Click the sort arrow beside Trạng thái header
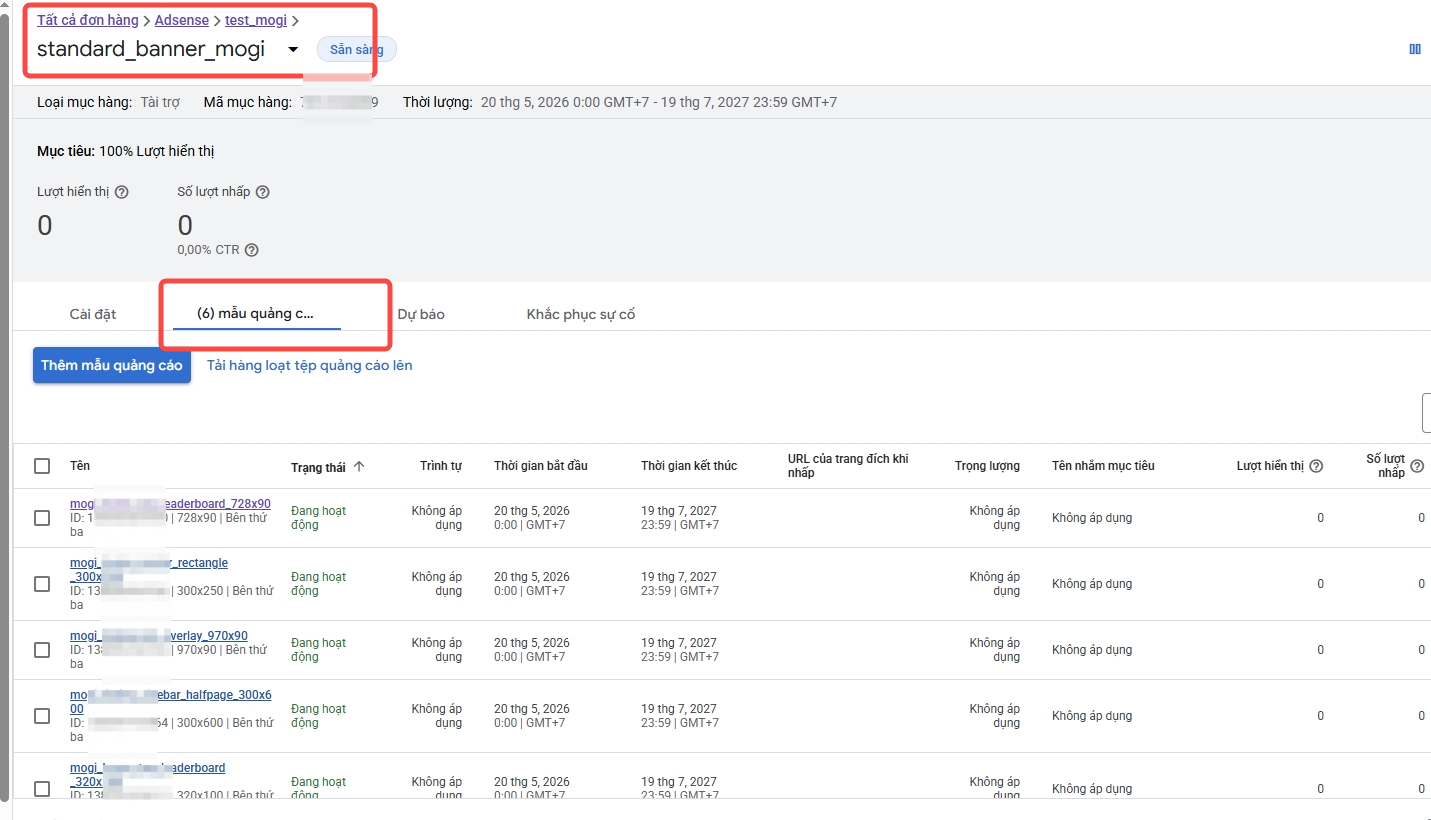This screenshot has width=1431, height=820. (359, 466)
